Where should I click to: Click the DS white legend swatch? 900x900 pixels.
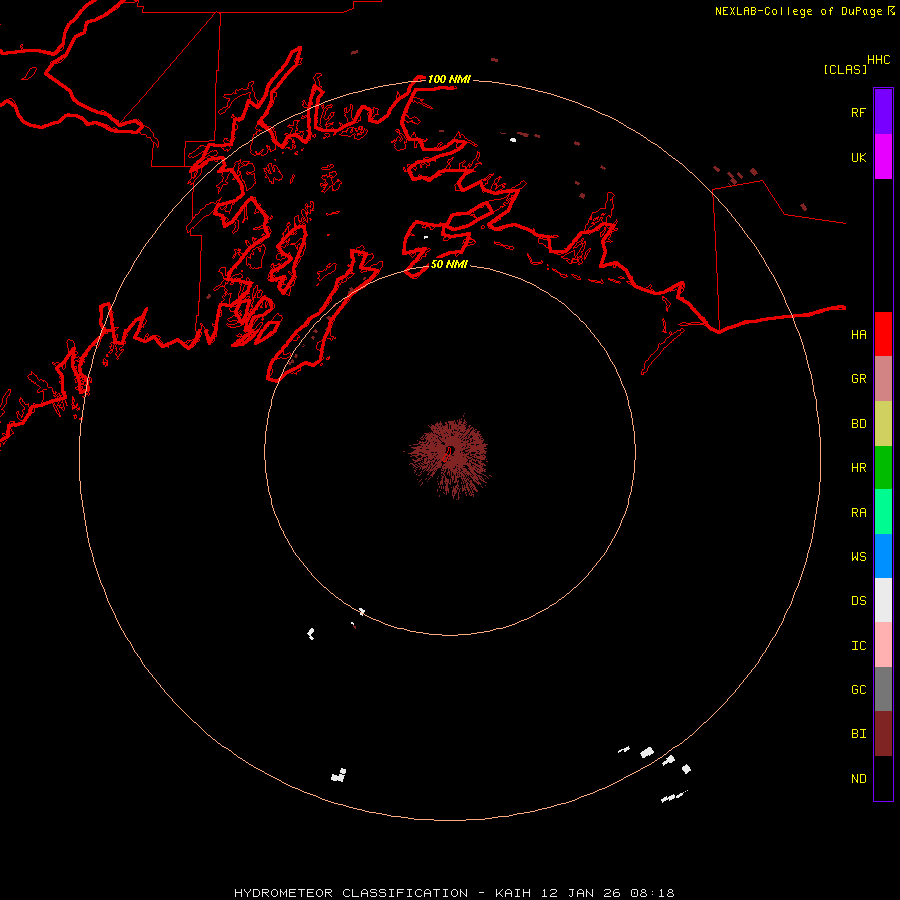pyautogui.click(x=883, y=600)
